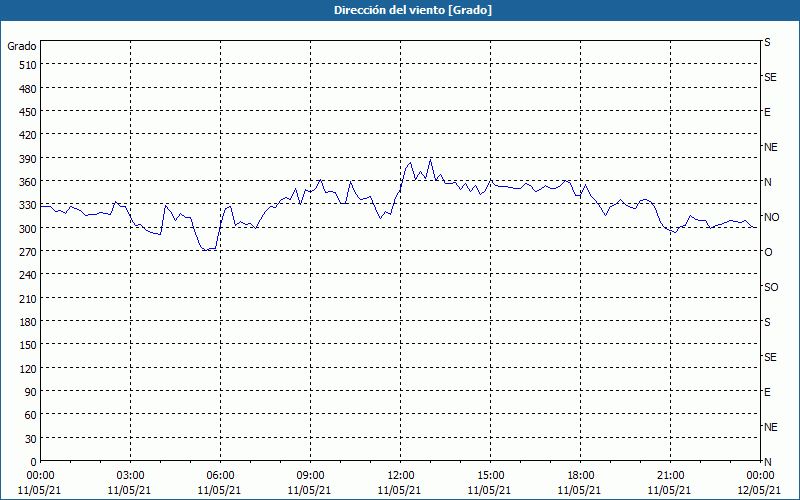Click the 150 y-axis tick label
800x500 pixels.
[x=28, y=345]
